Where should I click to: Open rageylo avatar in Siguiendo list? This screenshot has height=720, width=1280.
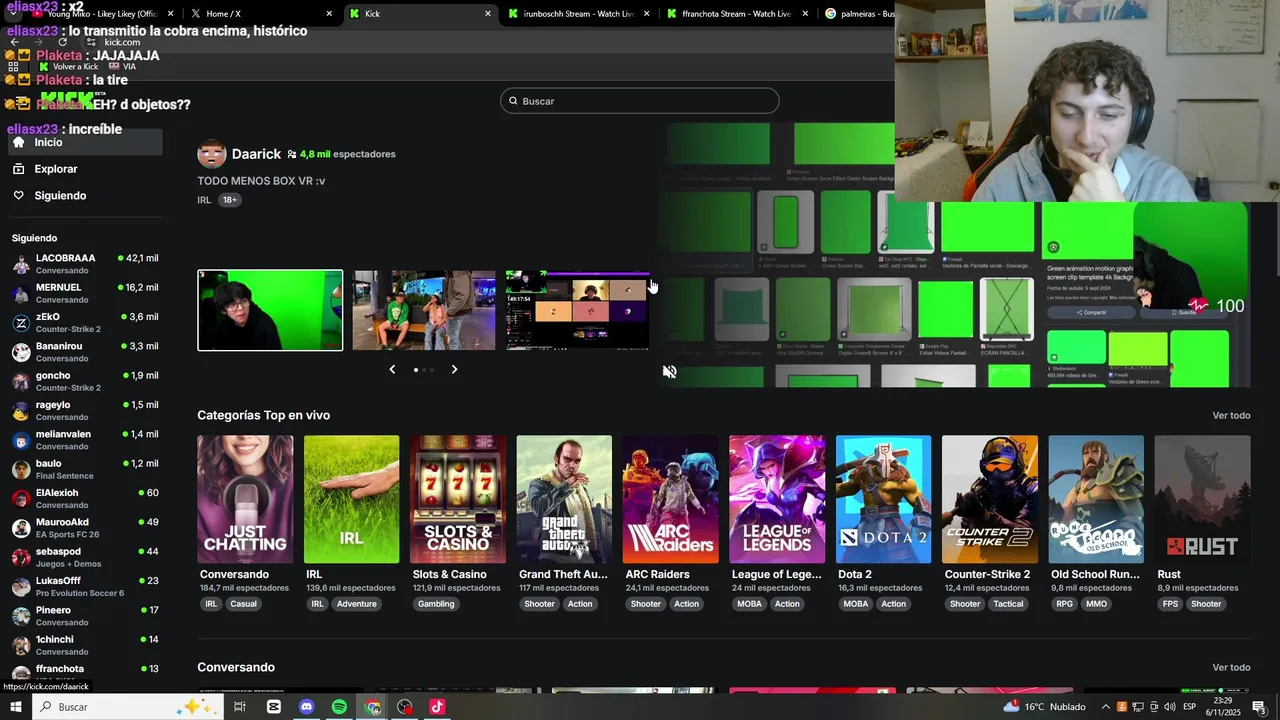[x=21, y=411]
